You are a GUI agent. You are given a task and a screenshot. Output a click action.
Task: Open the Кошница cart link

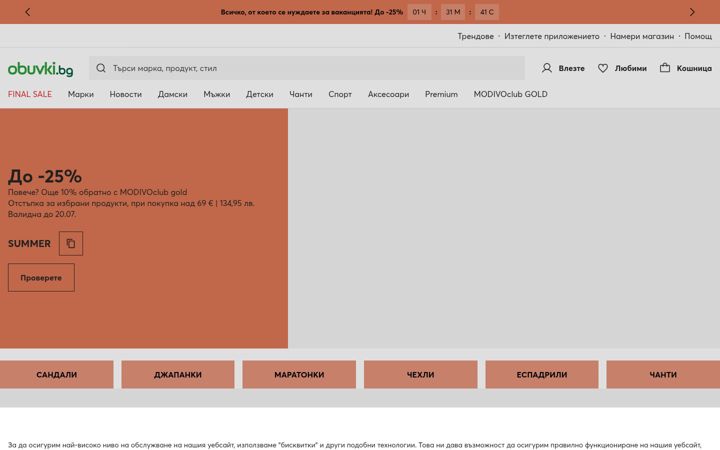coord(694,68)
